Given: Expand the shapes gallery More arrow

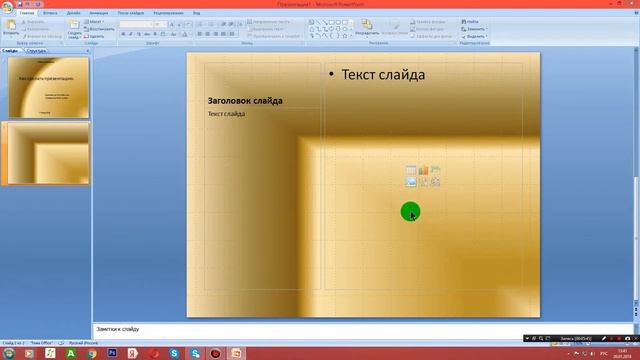Looking at the screenshot, I should tap(351, 36).
